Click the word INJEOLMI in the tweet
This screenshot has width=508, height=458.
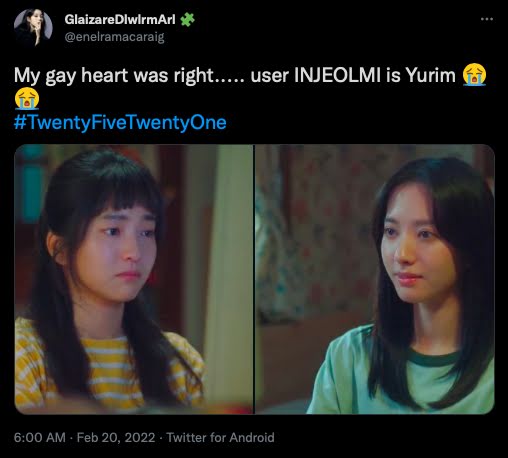click(337, 75)
